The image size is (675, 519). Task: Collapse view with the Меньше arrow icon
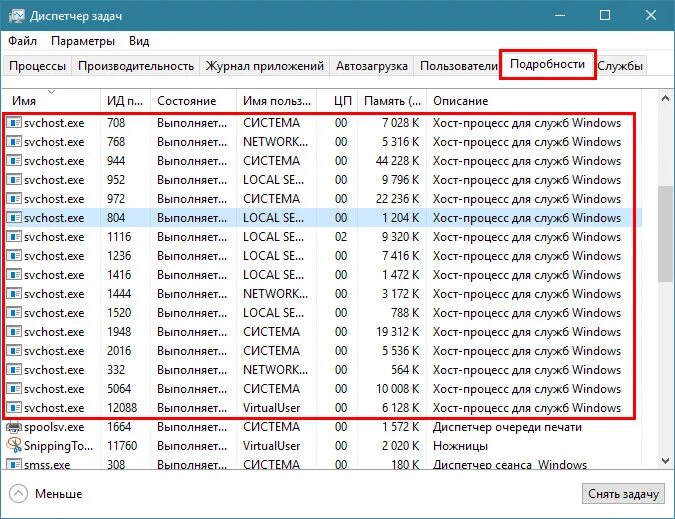tap(18, 494)
